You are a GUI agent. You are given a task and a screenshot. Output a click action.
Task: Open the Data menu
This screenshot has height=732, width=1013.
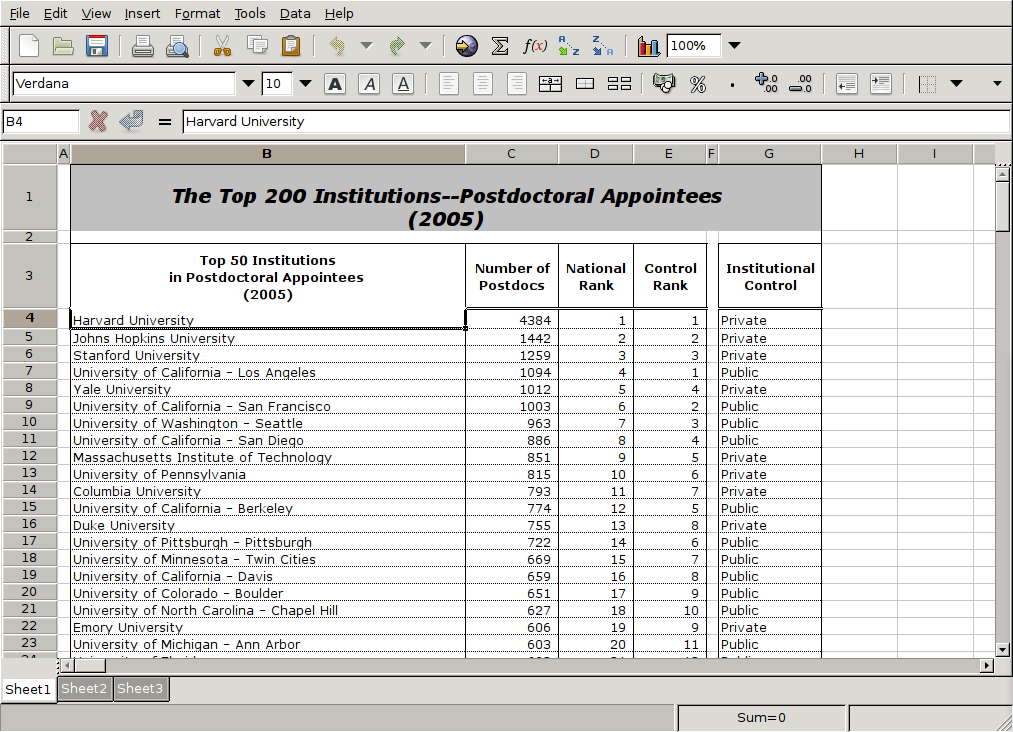pos(295,14)
